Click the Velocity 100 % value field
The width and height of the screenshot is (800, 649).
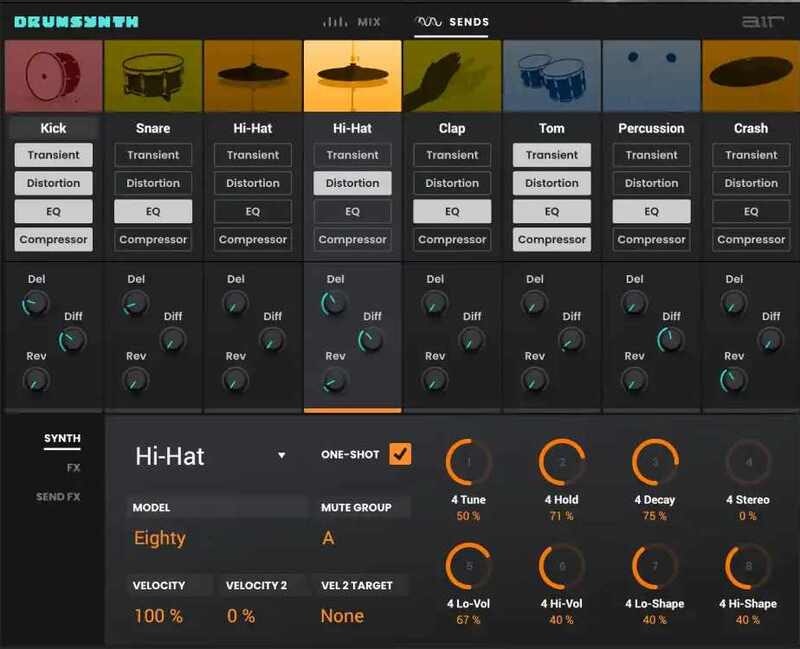168,616
